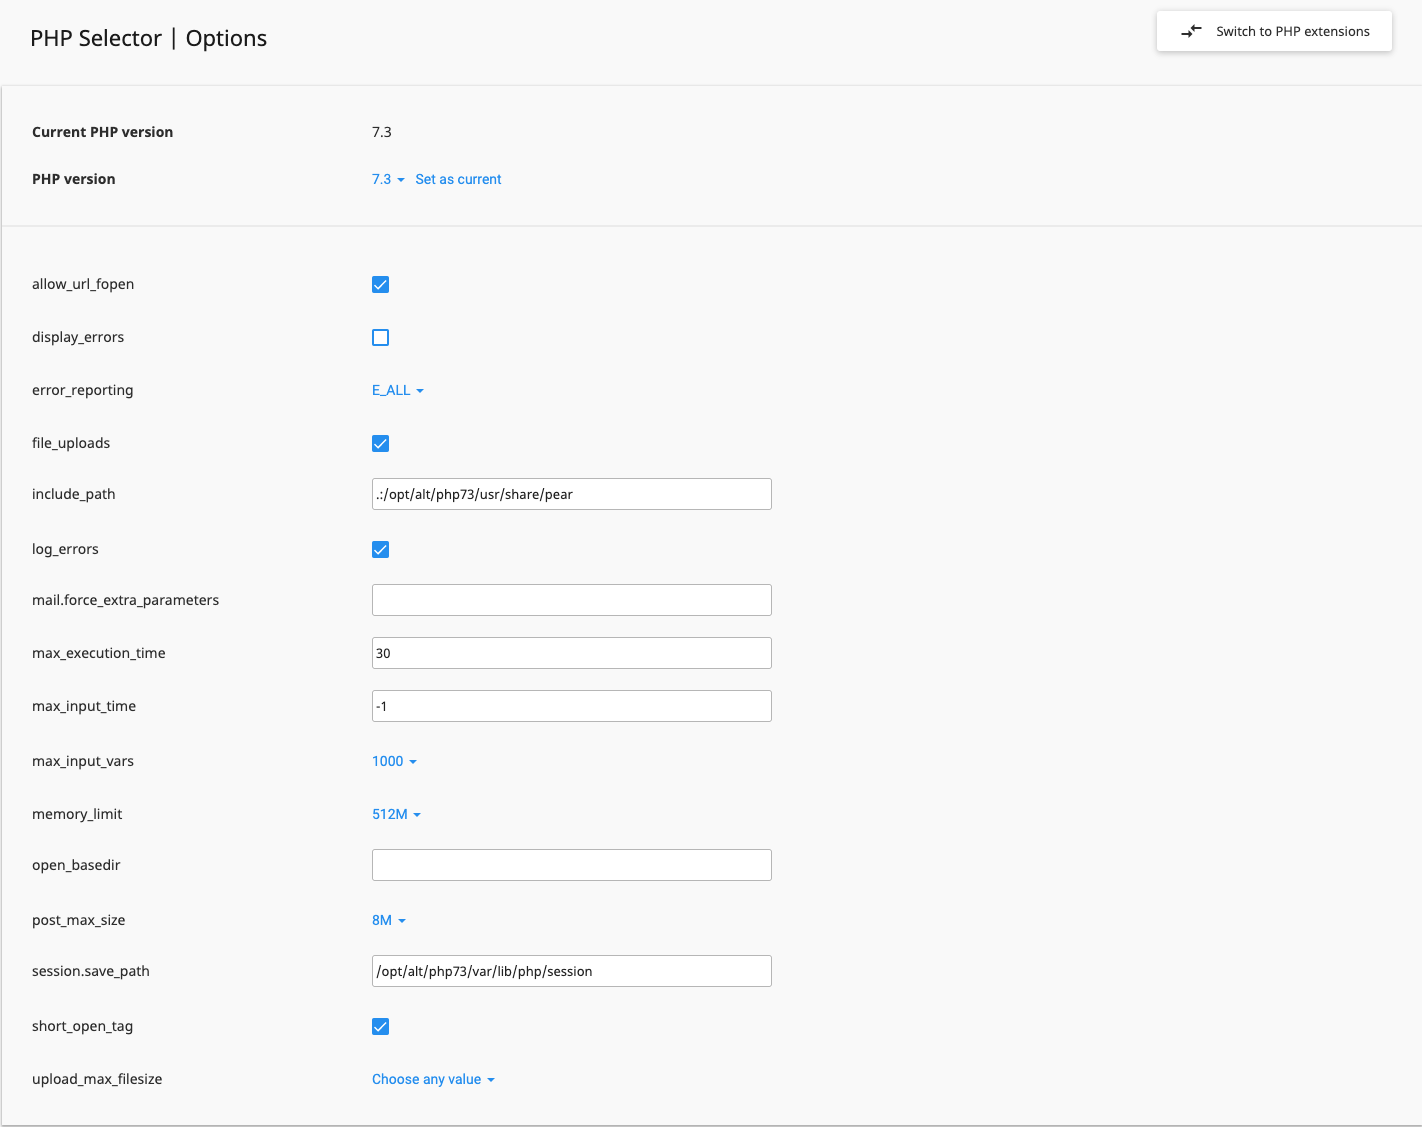Disable the log_errors checkbox
The width and height of the screenshot is (1422, 1127).
pyautogui.click(x=380, y=549)
